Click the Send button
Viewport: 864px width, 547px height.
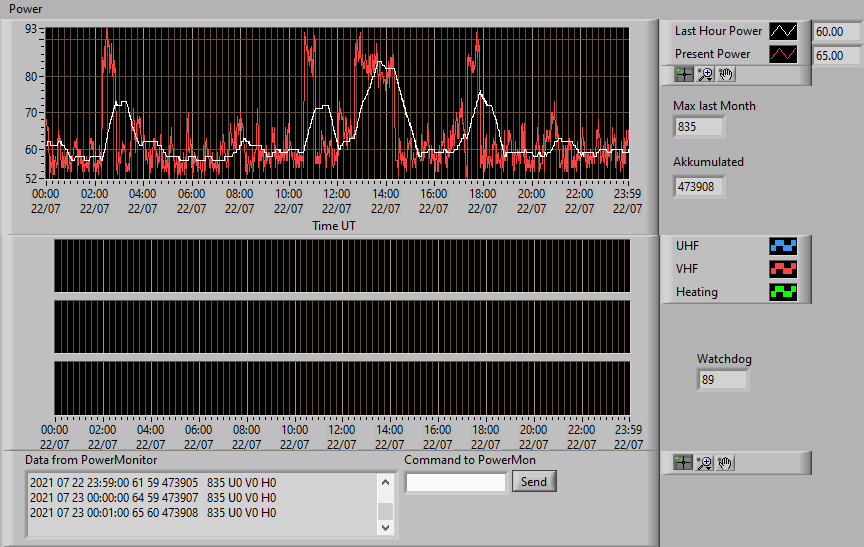[534, 481]
